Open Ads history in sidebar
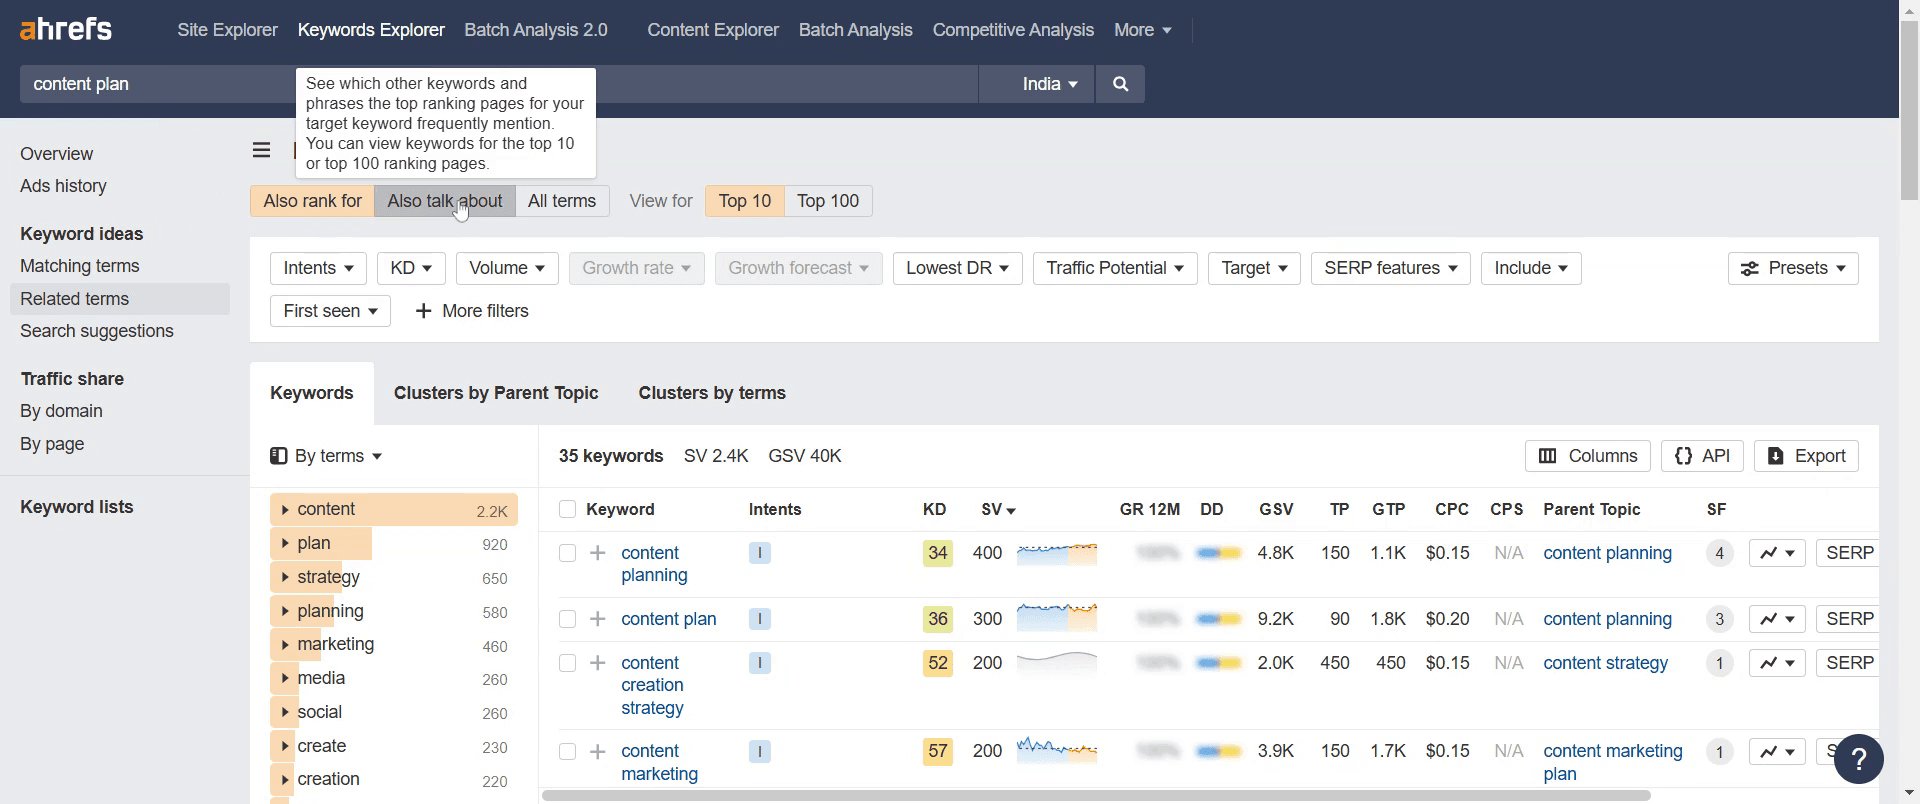The width and height of the screenshot is (1920, 804). (63, 186)
